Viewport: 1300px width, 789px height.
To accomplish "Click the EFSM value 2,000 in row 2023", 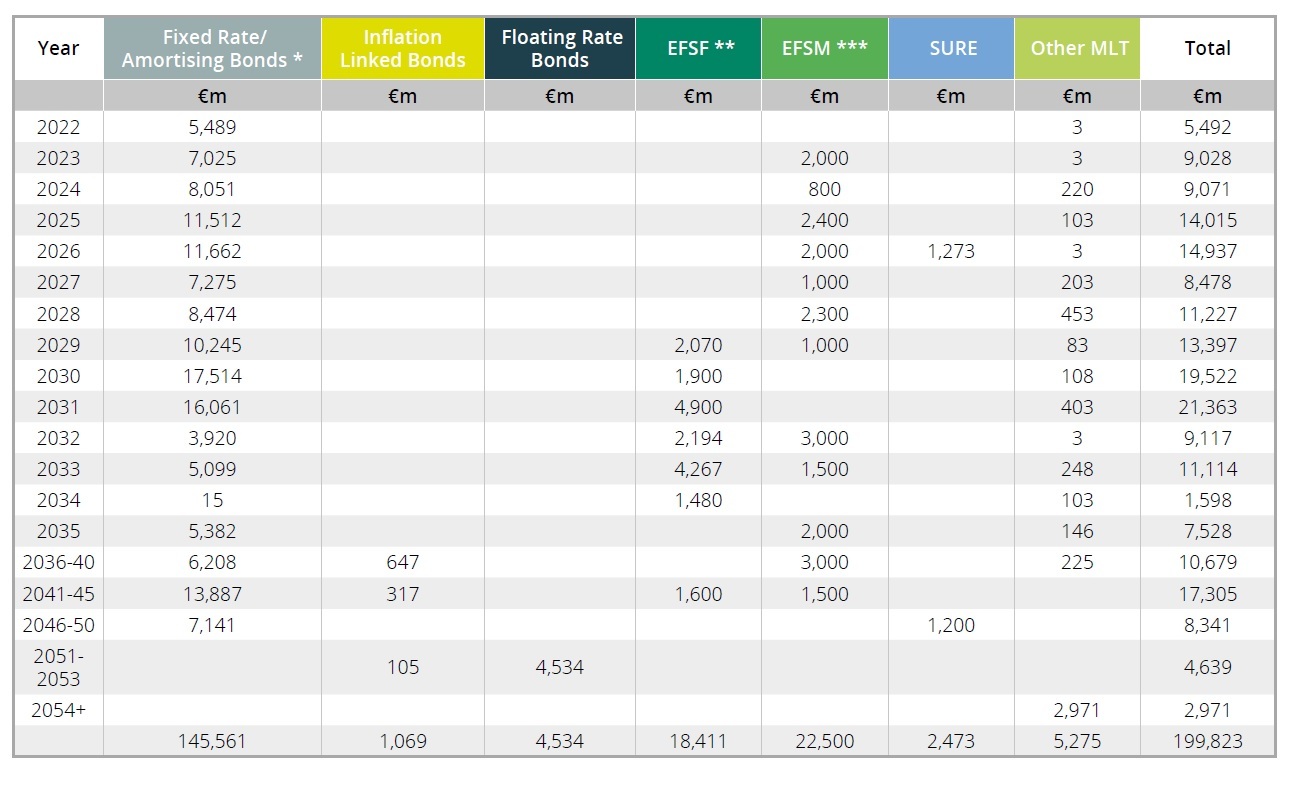I will [x=825, y=158].
